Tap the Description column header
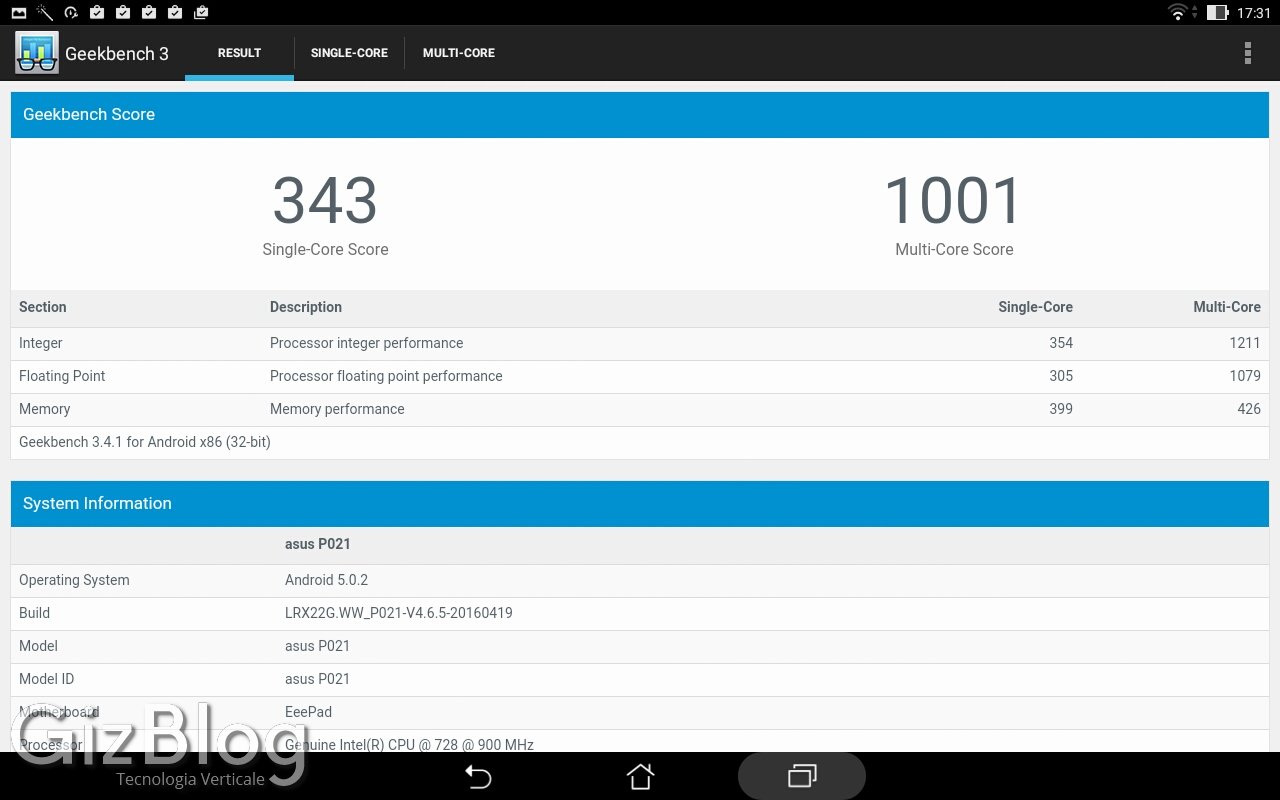Screen dimensions: 1280x800 coord(306,307)
